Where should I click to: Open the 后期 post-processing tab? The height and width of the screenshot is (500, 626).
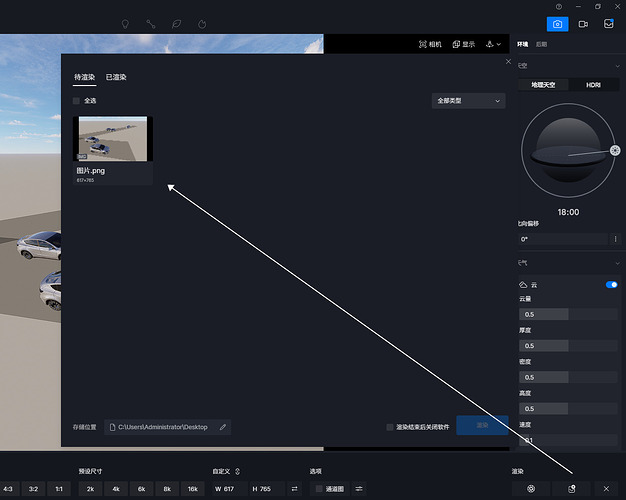pos(542,45)
